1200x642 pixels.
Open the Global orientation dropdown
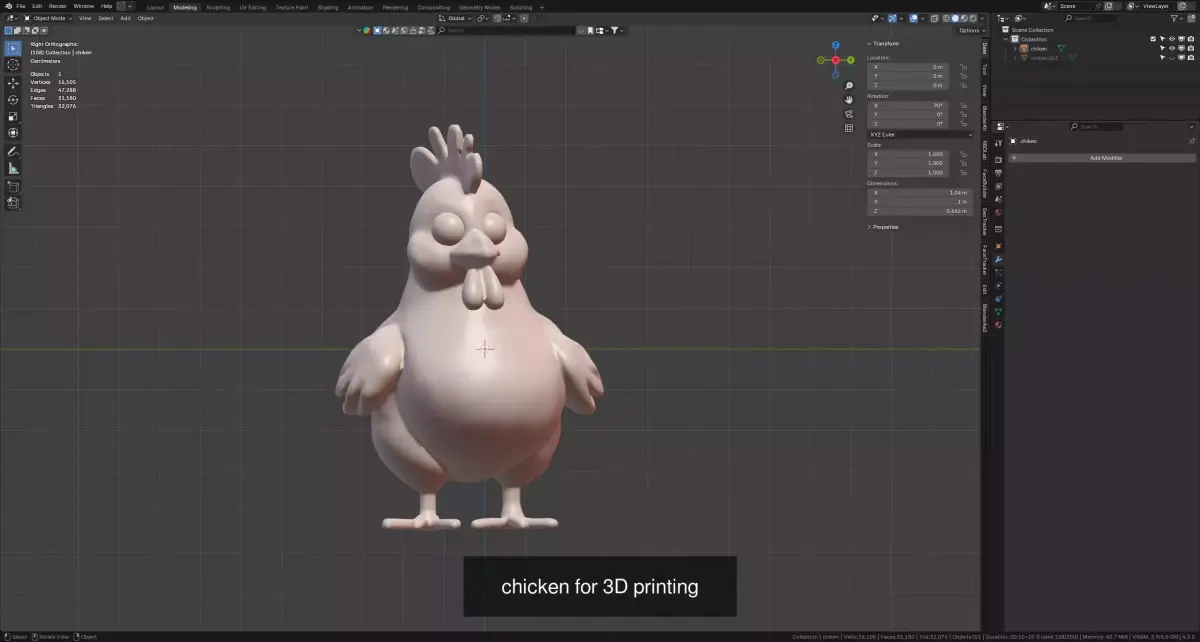point(455,18)
